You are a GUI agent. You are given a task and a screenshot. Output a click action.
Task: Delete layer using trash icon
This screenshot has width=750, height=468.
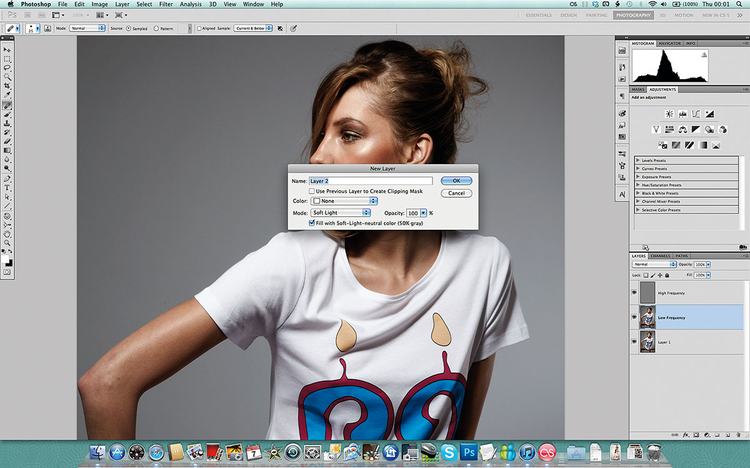tap(738, 435)
